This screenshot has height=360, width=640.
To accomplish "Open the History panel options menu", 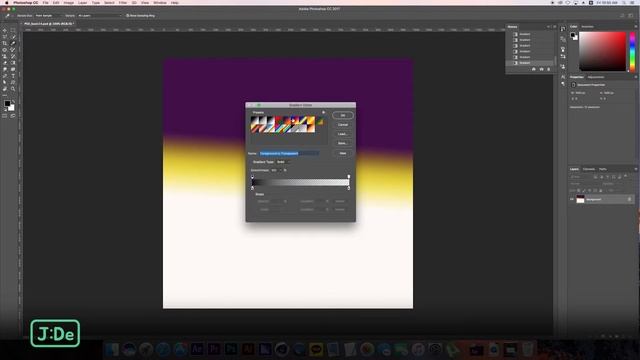I will 554,27.
